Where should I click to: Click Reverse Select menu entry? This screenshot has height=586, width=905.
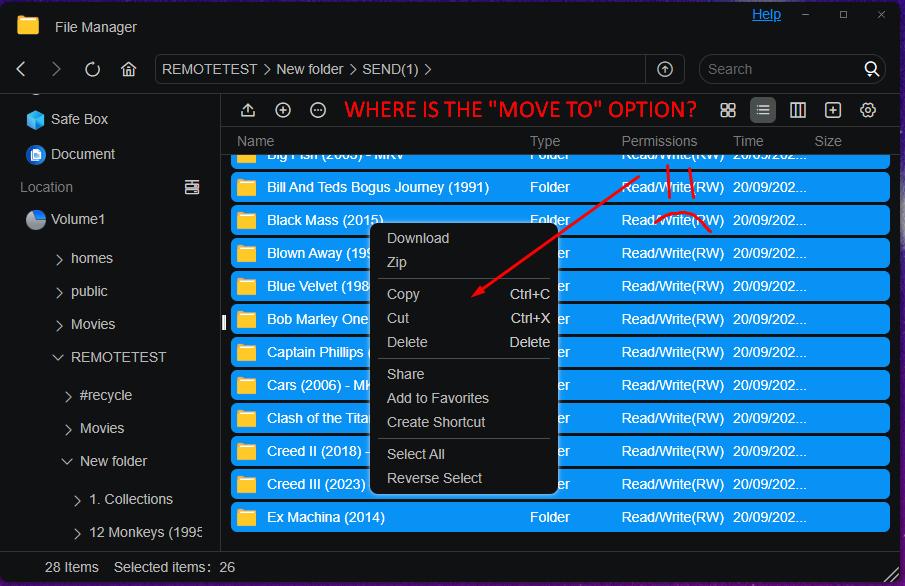(x=464, y=478)
